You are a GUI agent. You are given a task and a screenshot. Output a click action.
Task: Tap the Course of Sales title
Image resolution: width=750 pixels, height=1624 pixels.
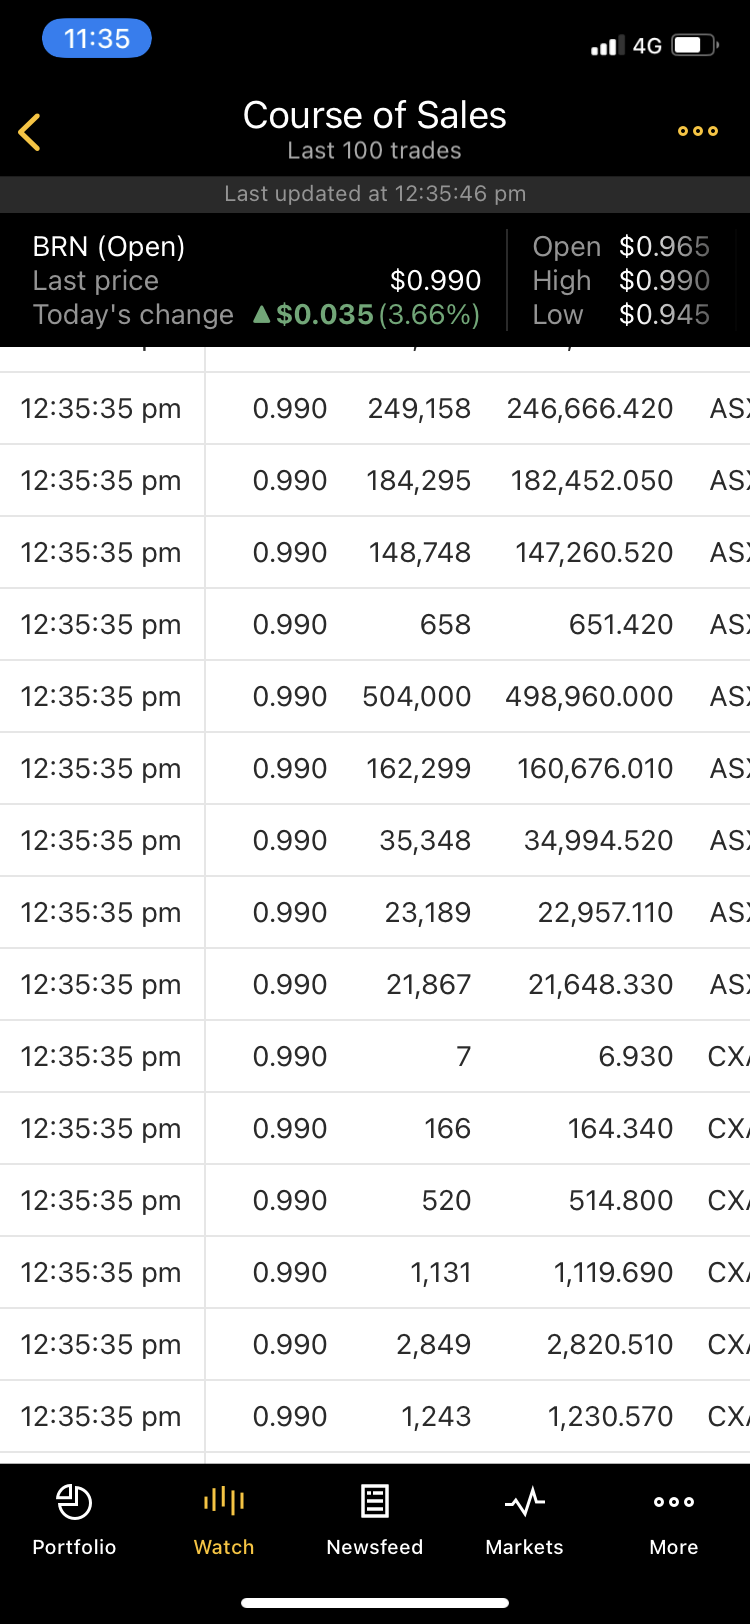pyautogui.click(x=375, y=116)
